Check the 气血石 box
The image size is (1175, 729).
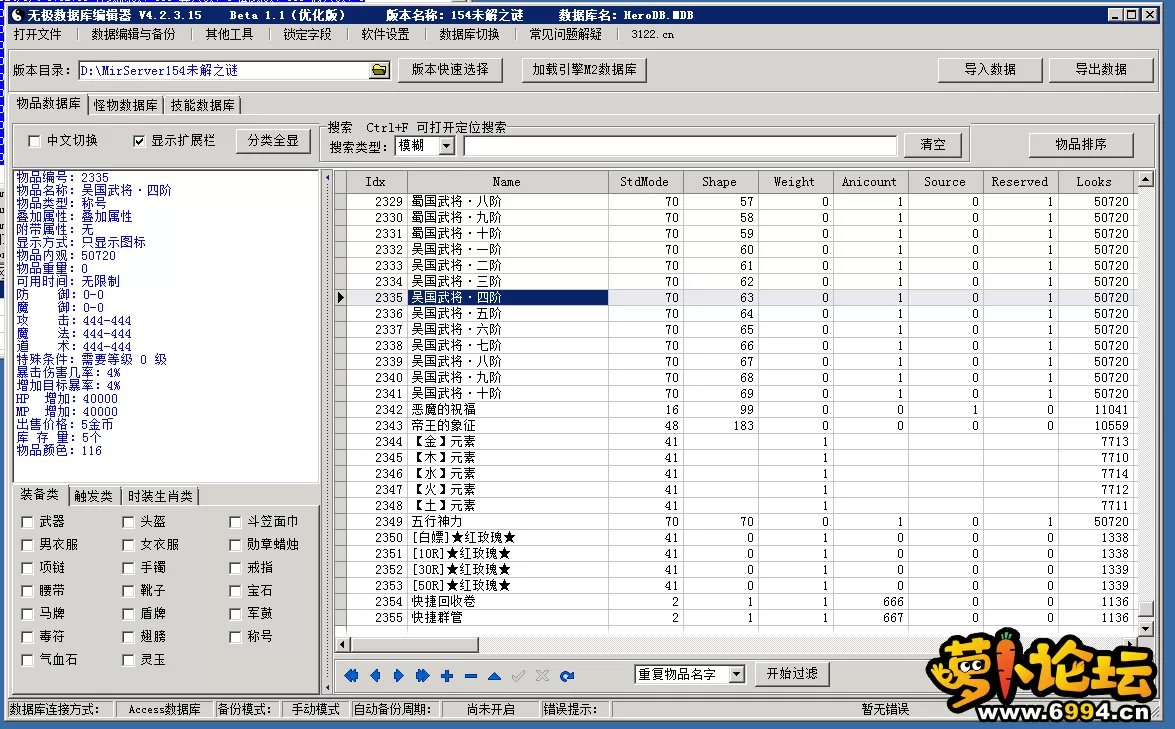click(28, 660)
